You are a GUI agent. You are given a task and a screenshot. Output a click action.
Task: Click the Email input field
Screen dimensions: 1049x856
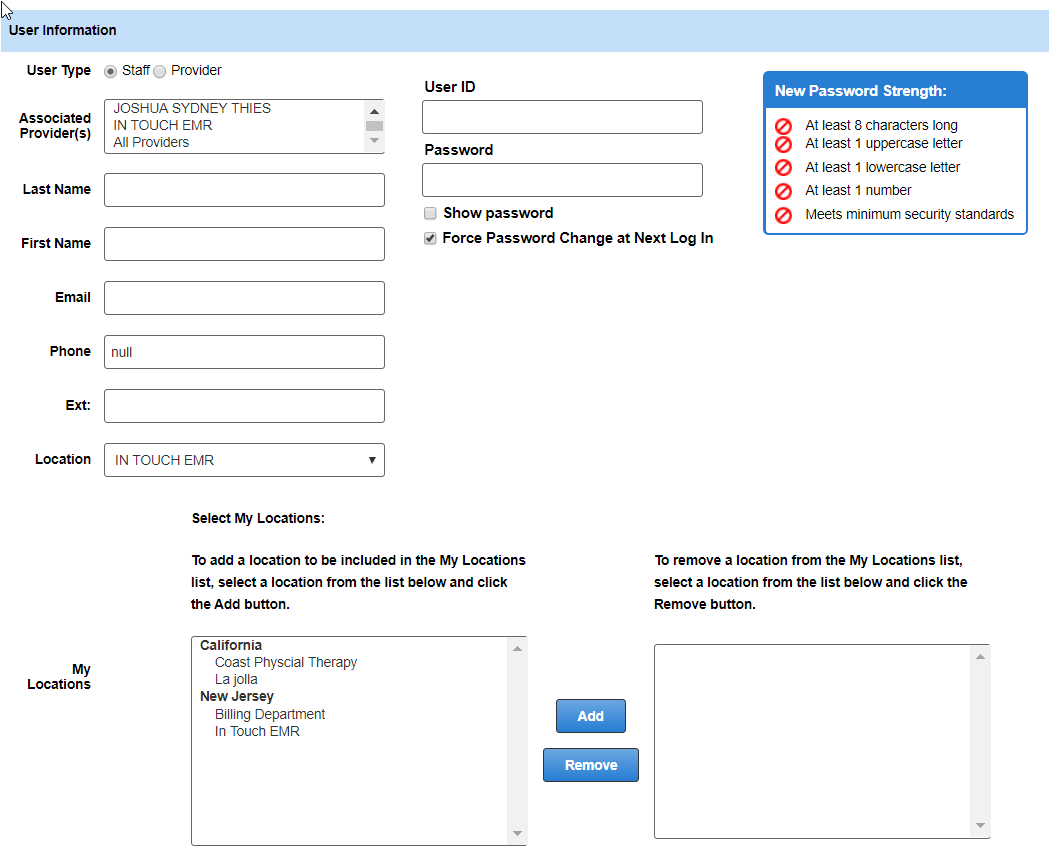(x=244, y=298)
